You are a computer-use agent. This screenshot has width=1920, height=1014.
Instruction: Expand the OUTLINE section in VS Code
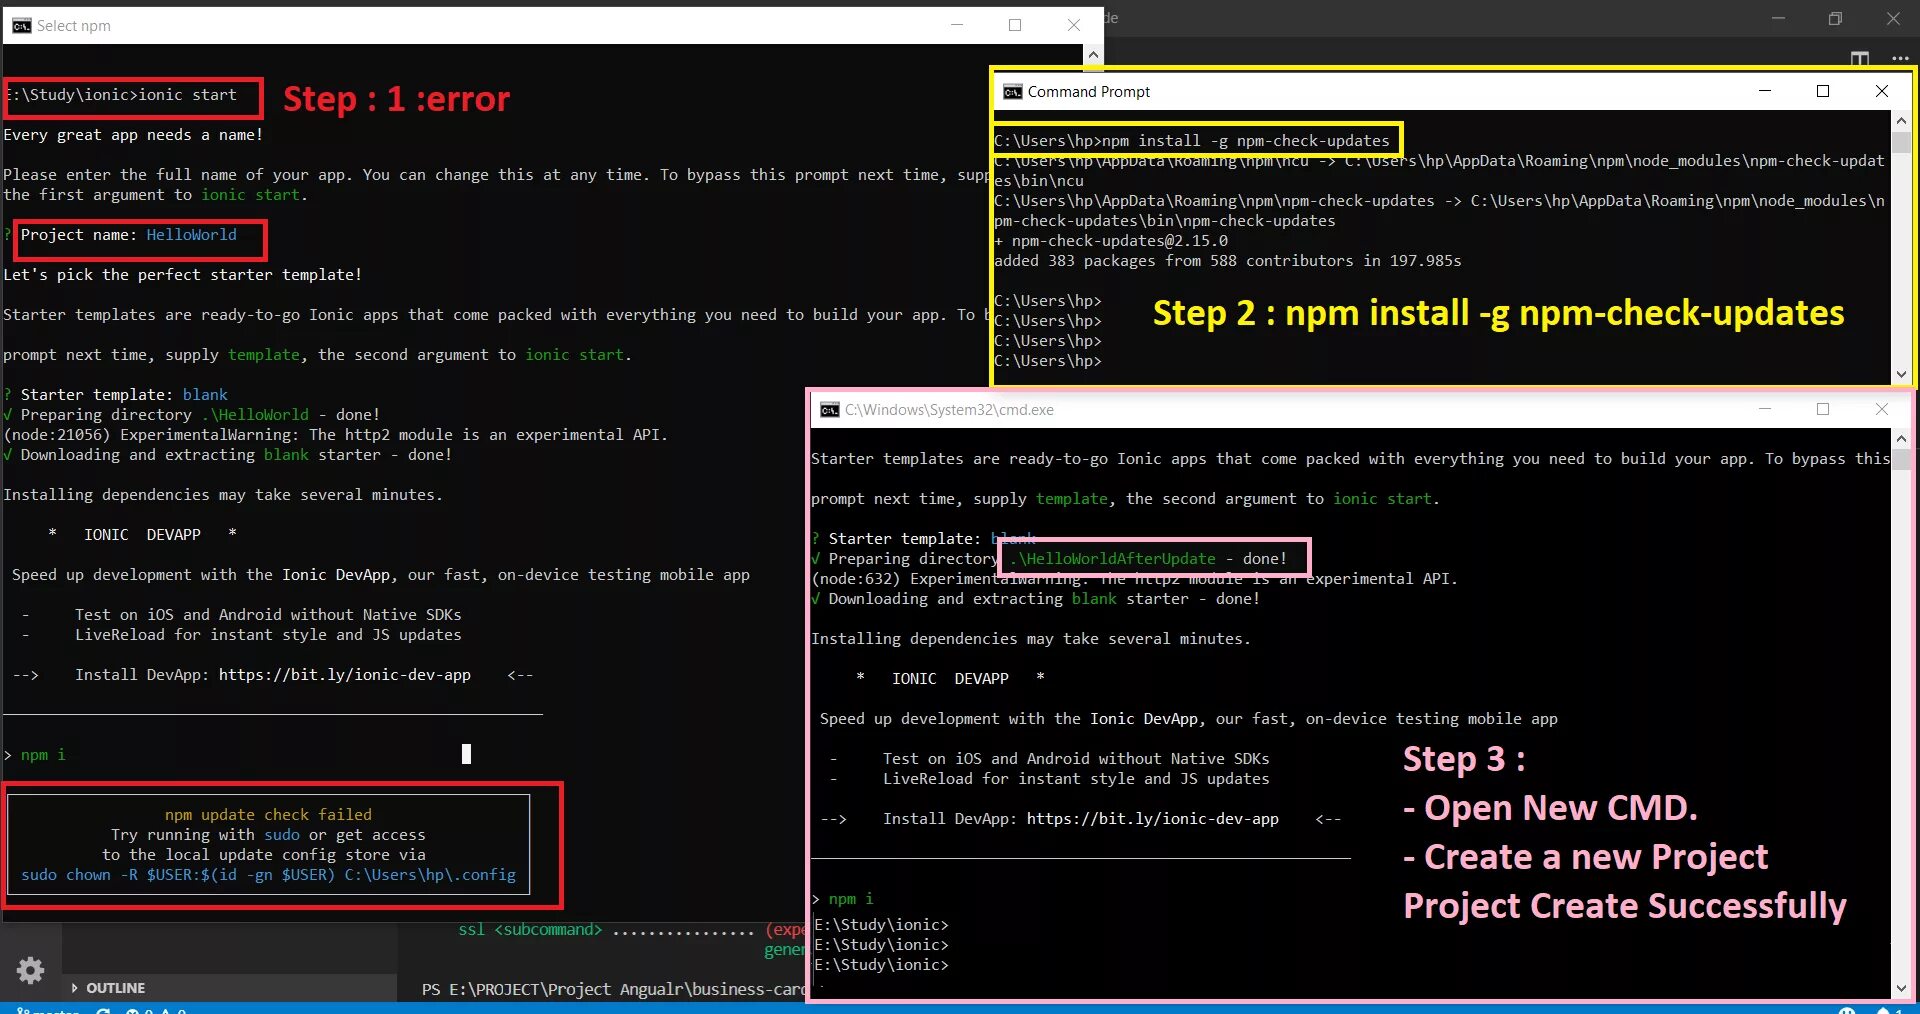(x=108, y=988)
